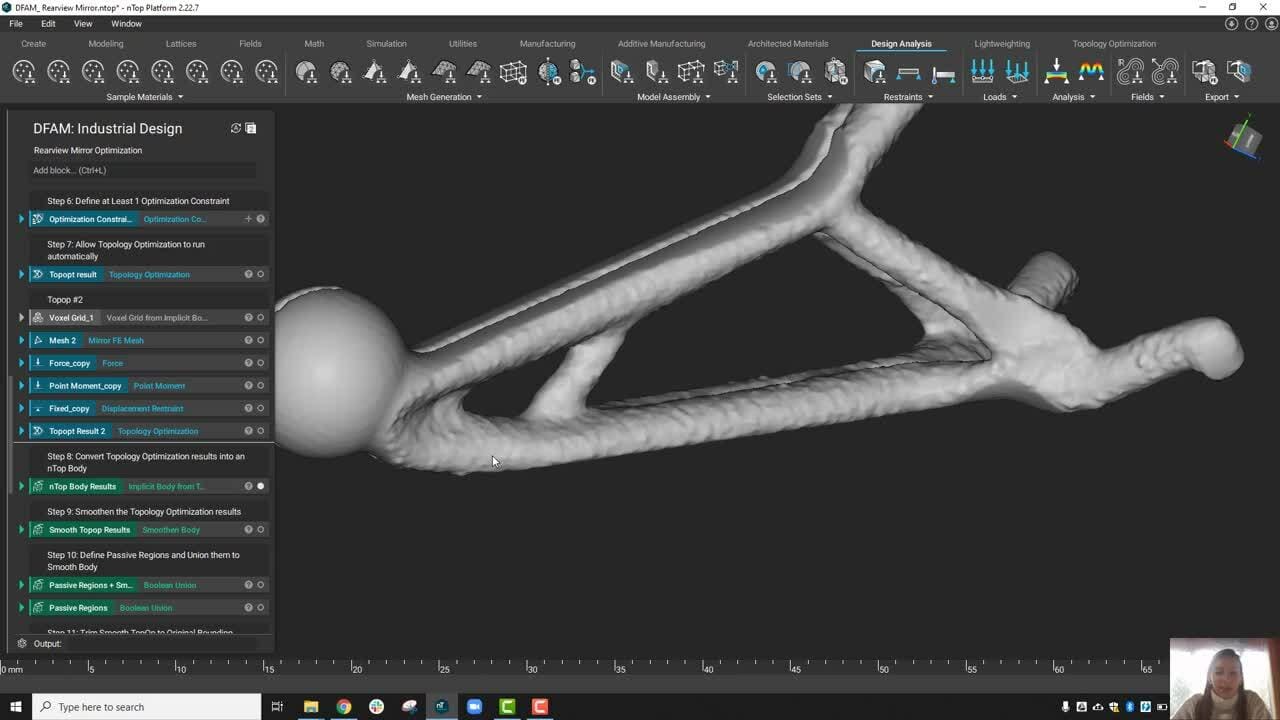Open the Output settings gear

[x=22, y=644]
